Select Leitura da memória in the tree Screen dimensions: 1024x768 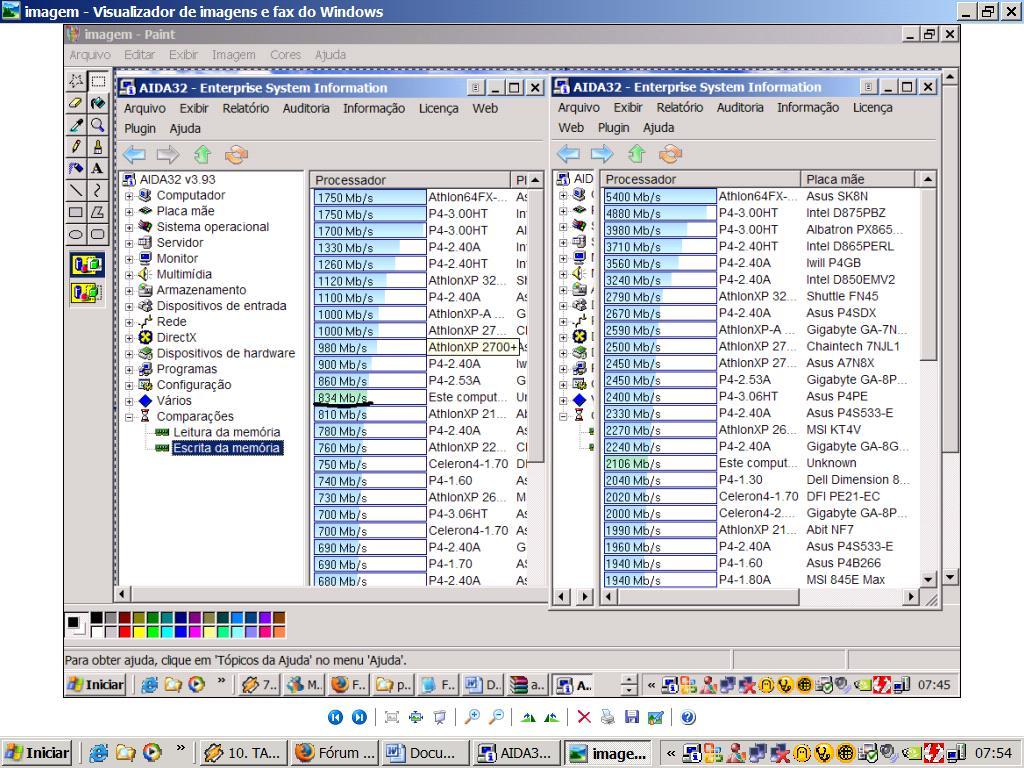pyautogui.click(x=226, y=432)
